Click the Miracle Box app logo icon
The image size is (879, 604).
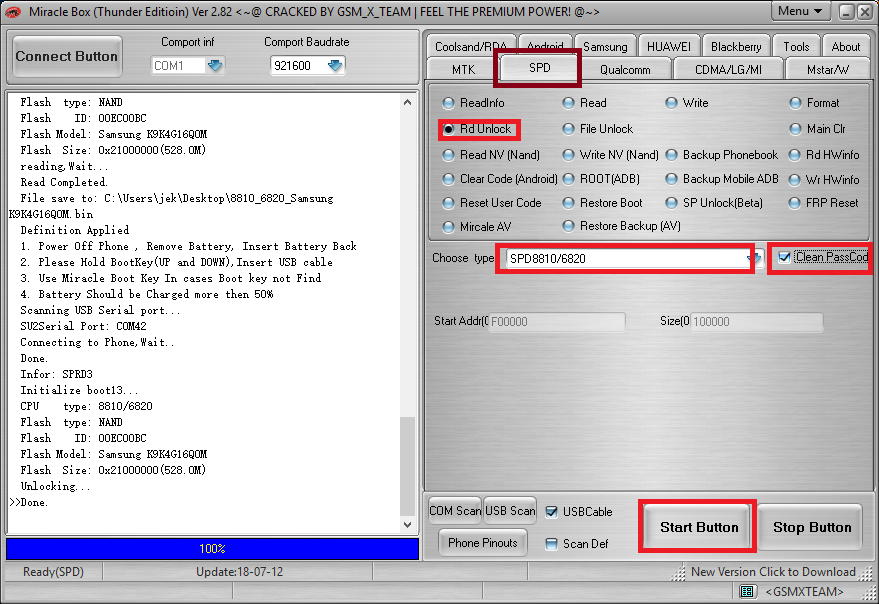12,11
